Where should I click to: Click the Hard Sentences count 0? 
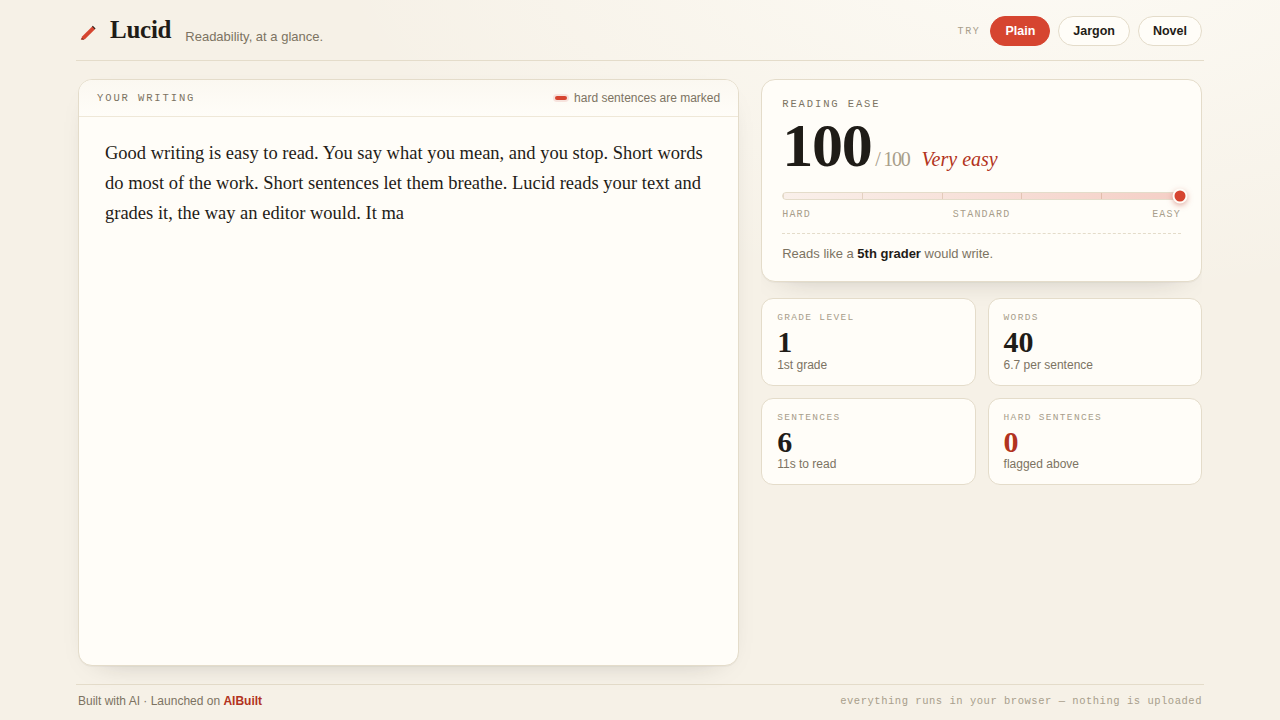1011,442
